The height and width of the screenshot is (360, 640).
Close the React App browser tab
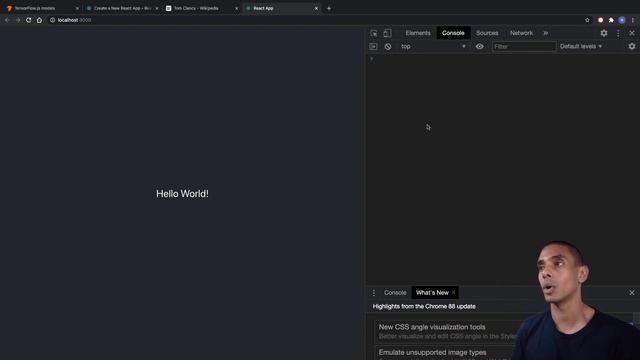coord(316,8)
